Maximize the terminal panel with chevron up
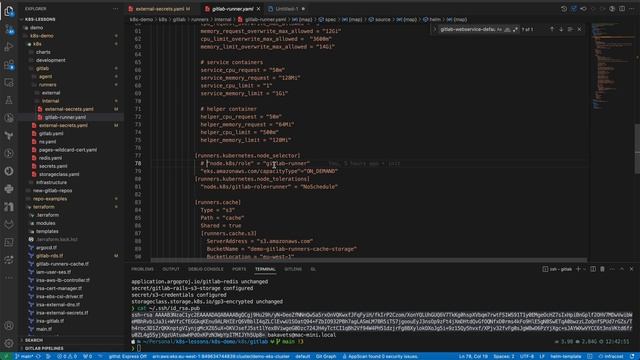Screen dimensions: 640x360 (x=622, y=269)
